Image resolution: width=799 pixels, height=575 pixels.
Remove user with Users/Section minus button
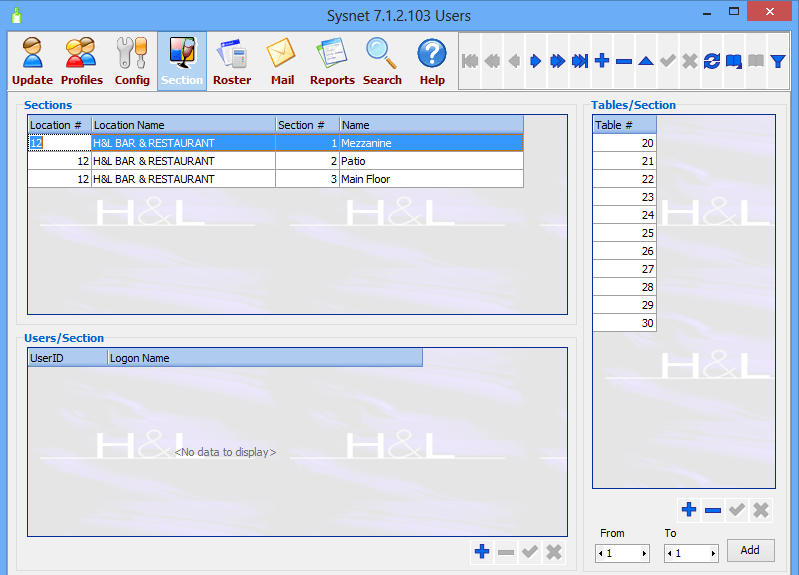[505, 552]
